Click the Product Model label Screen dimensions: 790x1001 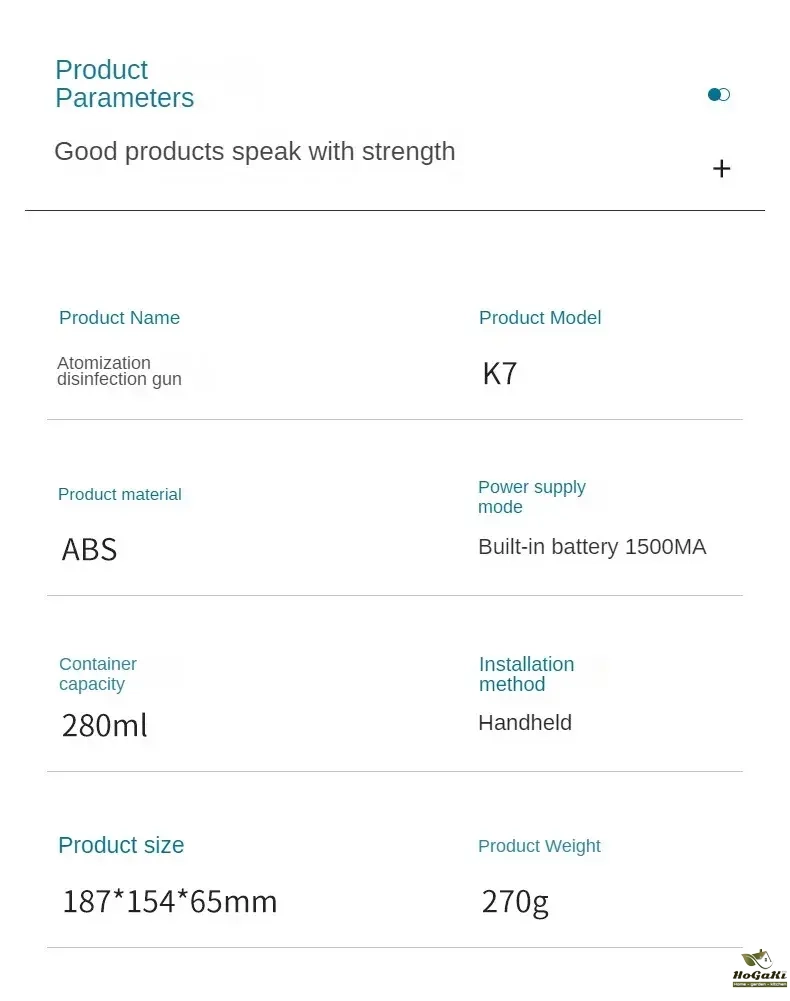[x=540, y=318]
